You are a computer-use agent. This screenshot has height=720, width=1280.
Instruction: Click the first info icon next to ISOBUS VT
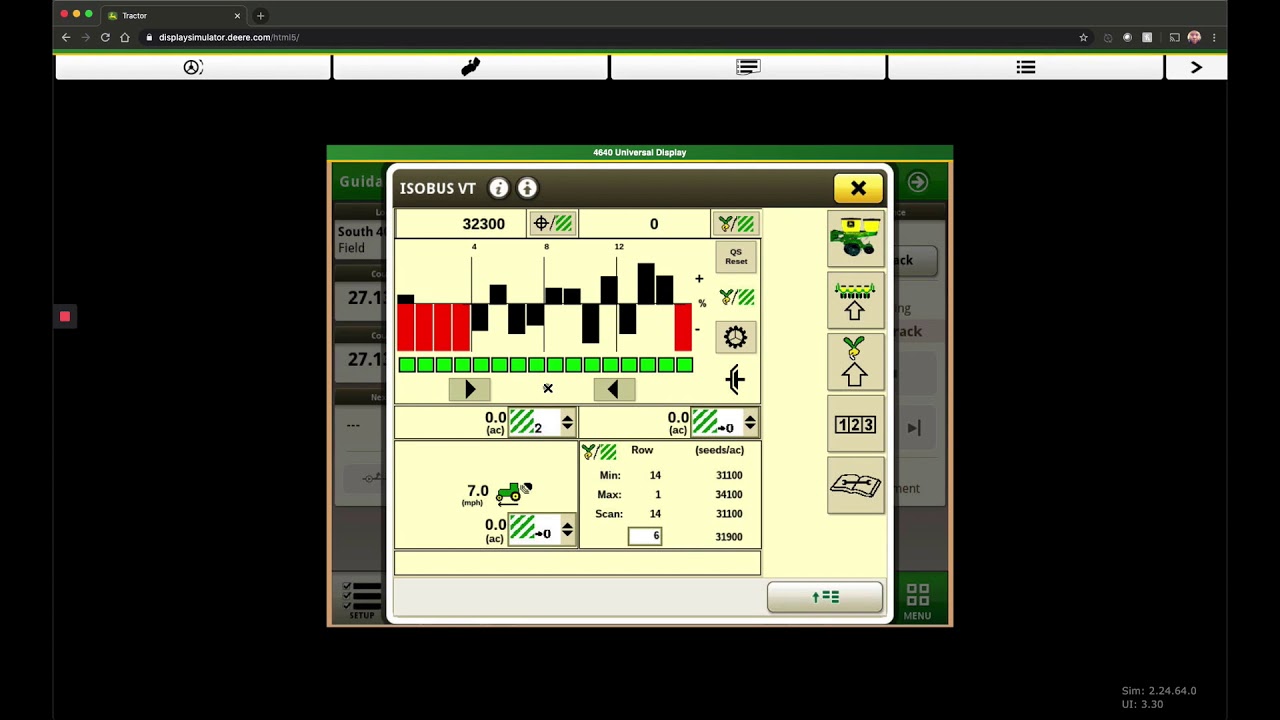pos(499,188)
